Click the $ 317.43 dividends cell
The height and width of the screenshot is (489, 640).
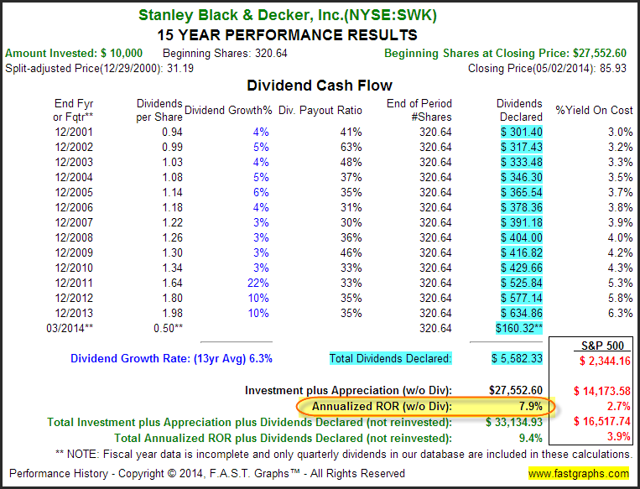pos(522,147)
